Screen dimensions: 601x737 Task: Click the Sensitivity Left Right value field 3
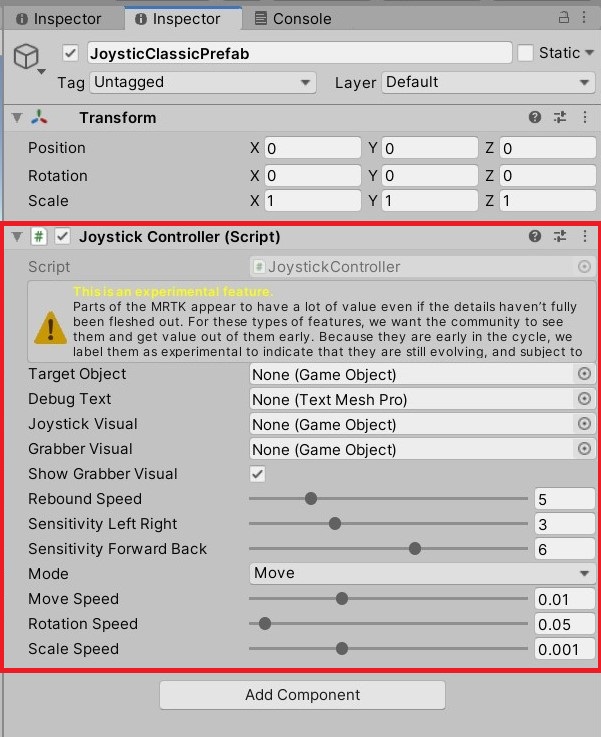pyautogui.click(x=565, y=524)
